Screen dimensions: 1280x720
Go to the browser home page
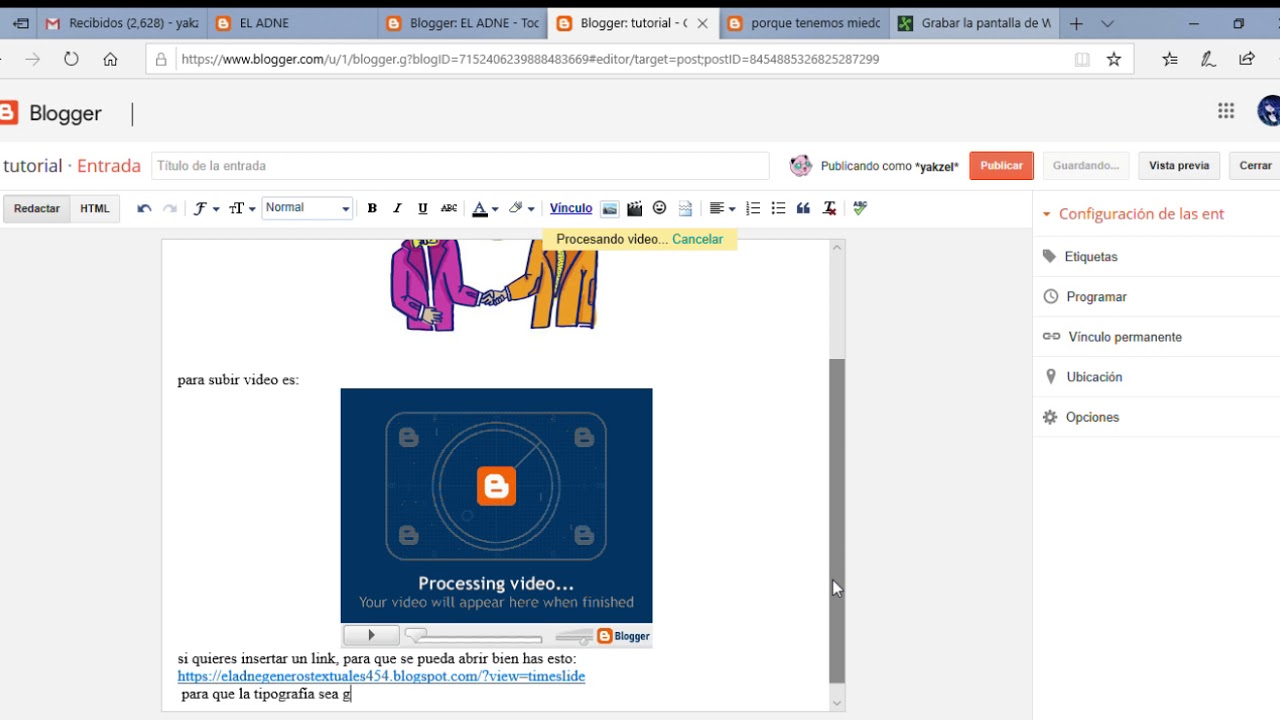(x=110, y=59)
